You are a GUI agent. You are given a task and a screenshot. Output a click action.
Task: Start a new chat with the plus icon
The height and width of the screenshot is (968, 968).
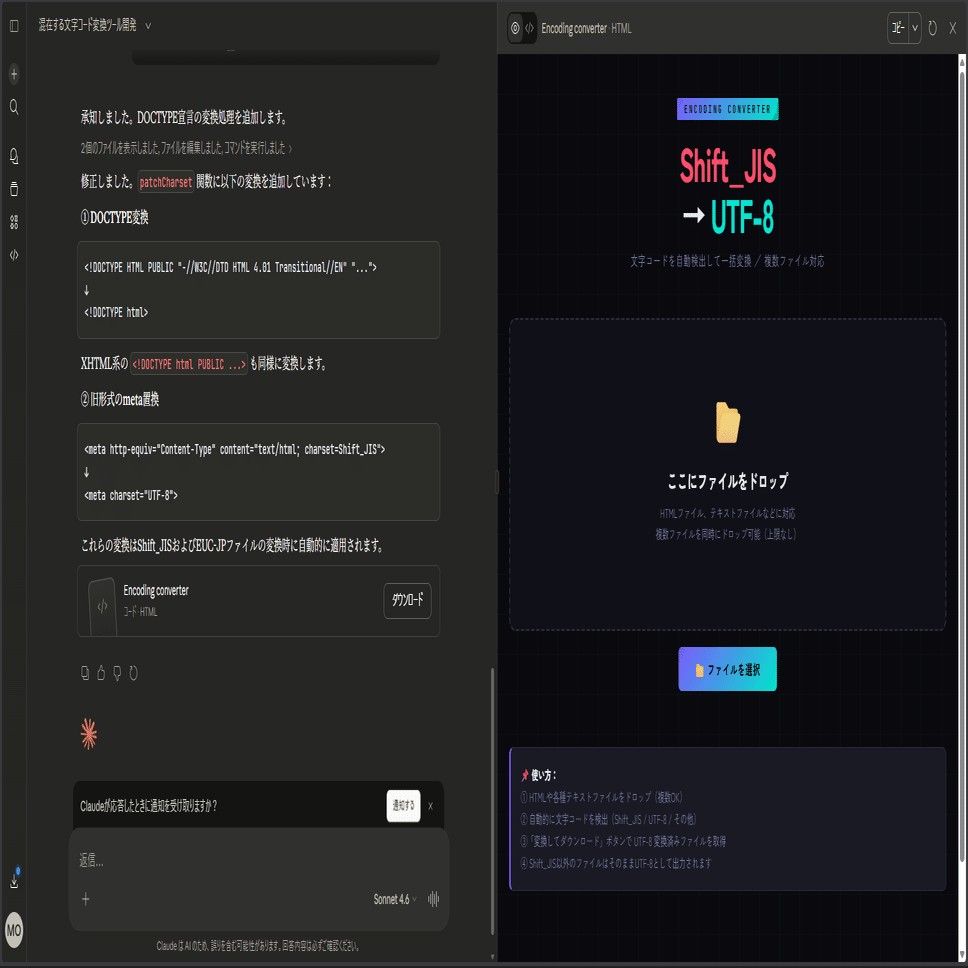click(13, 73)
